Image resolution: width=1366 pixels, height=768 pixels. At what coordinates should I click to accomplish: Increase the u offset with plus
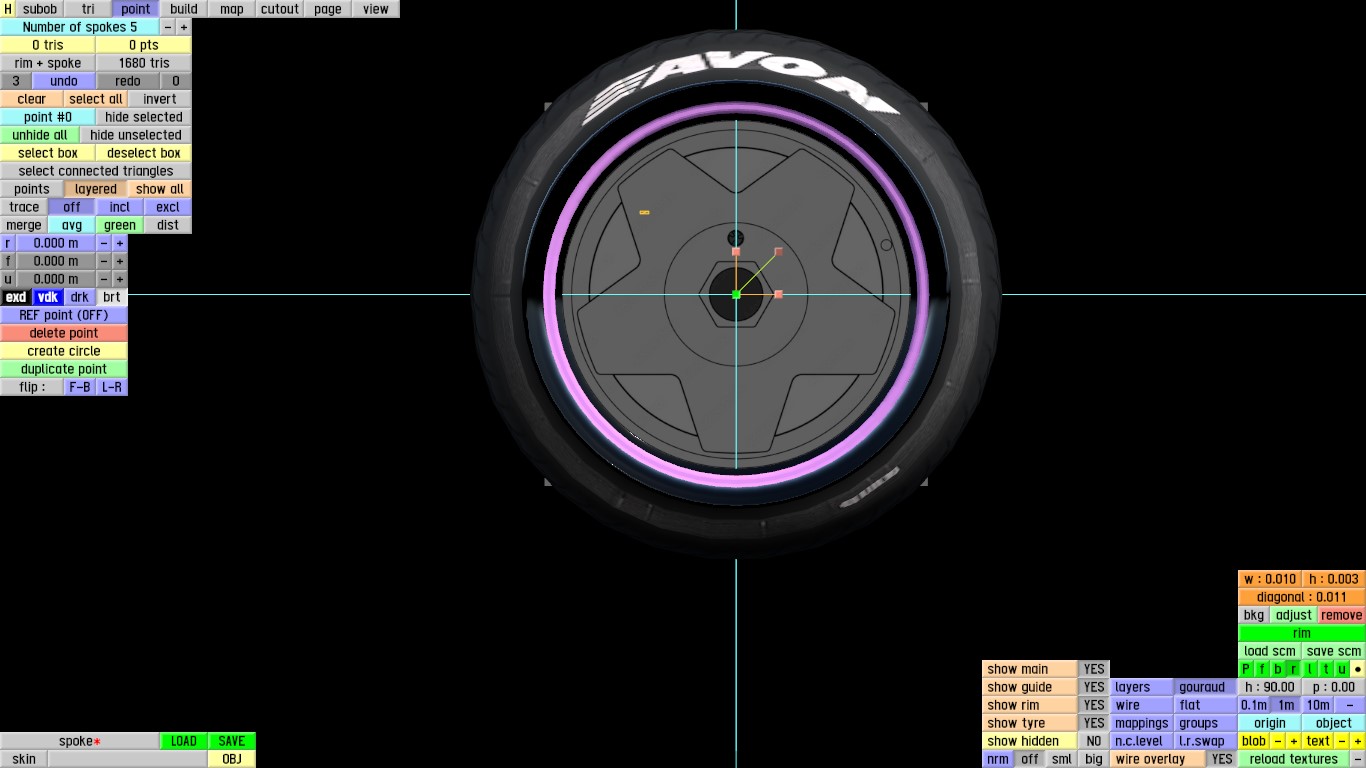120,279
